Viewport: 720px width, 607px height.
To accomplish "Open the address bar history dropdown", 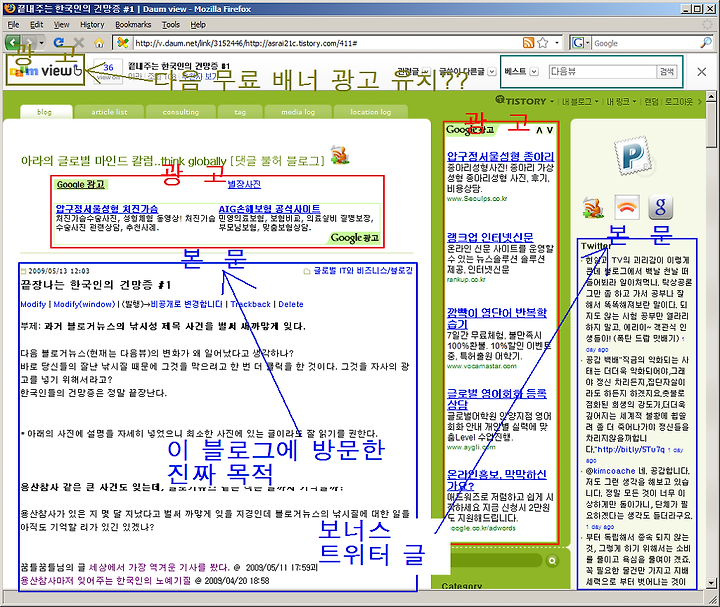I will point(557,43).
